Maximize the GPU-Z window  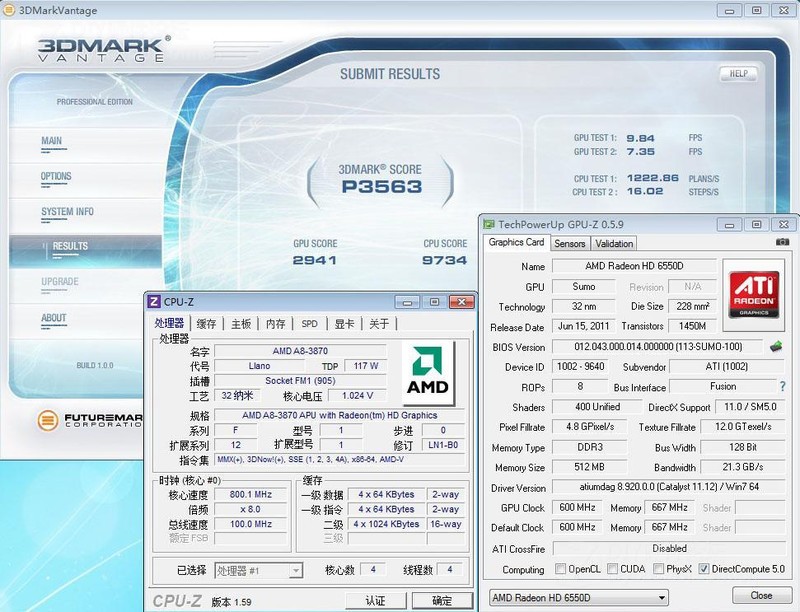click(x=757, y=224)
